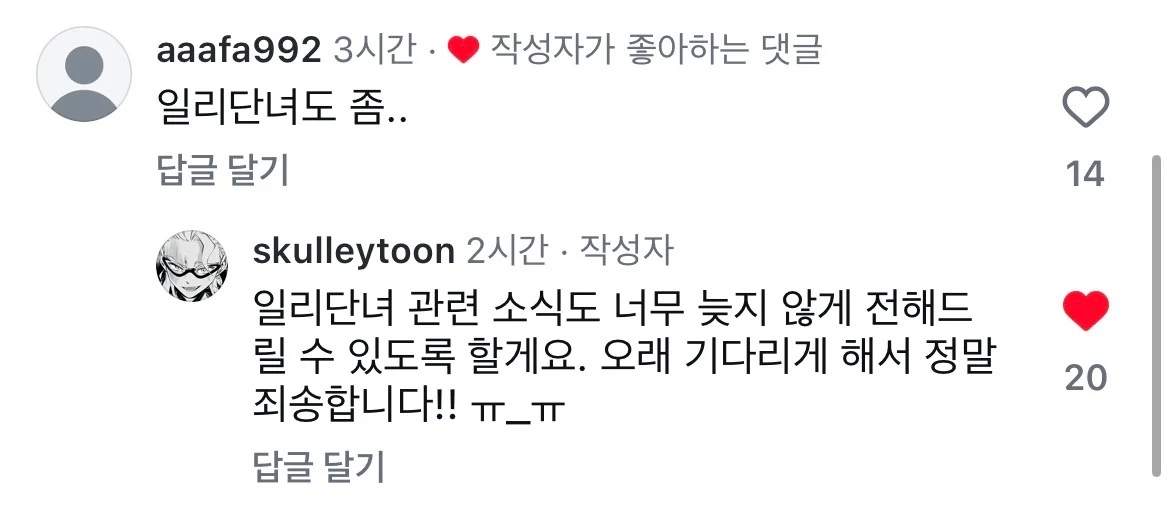Tap the 작성자 badge next to skulleytoon
The image size is (1170, 508).
(627, 251)
